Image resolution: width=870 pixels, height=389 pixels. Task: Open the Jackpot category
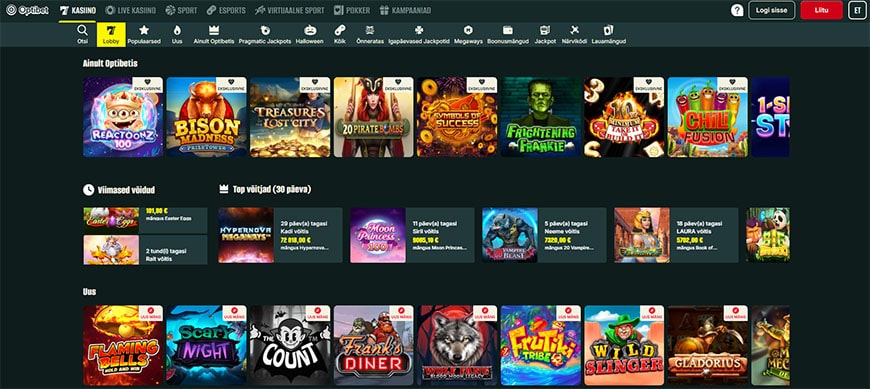(x=545, y=34)
